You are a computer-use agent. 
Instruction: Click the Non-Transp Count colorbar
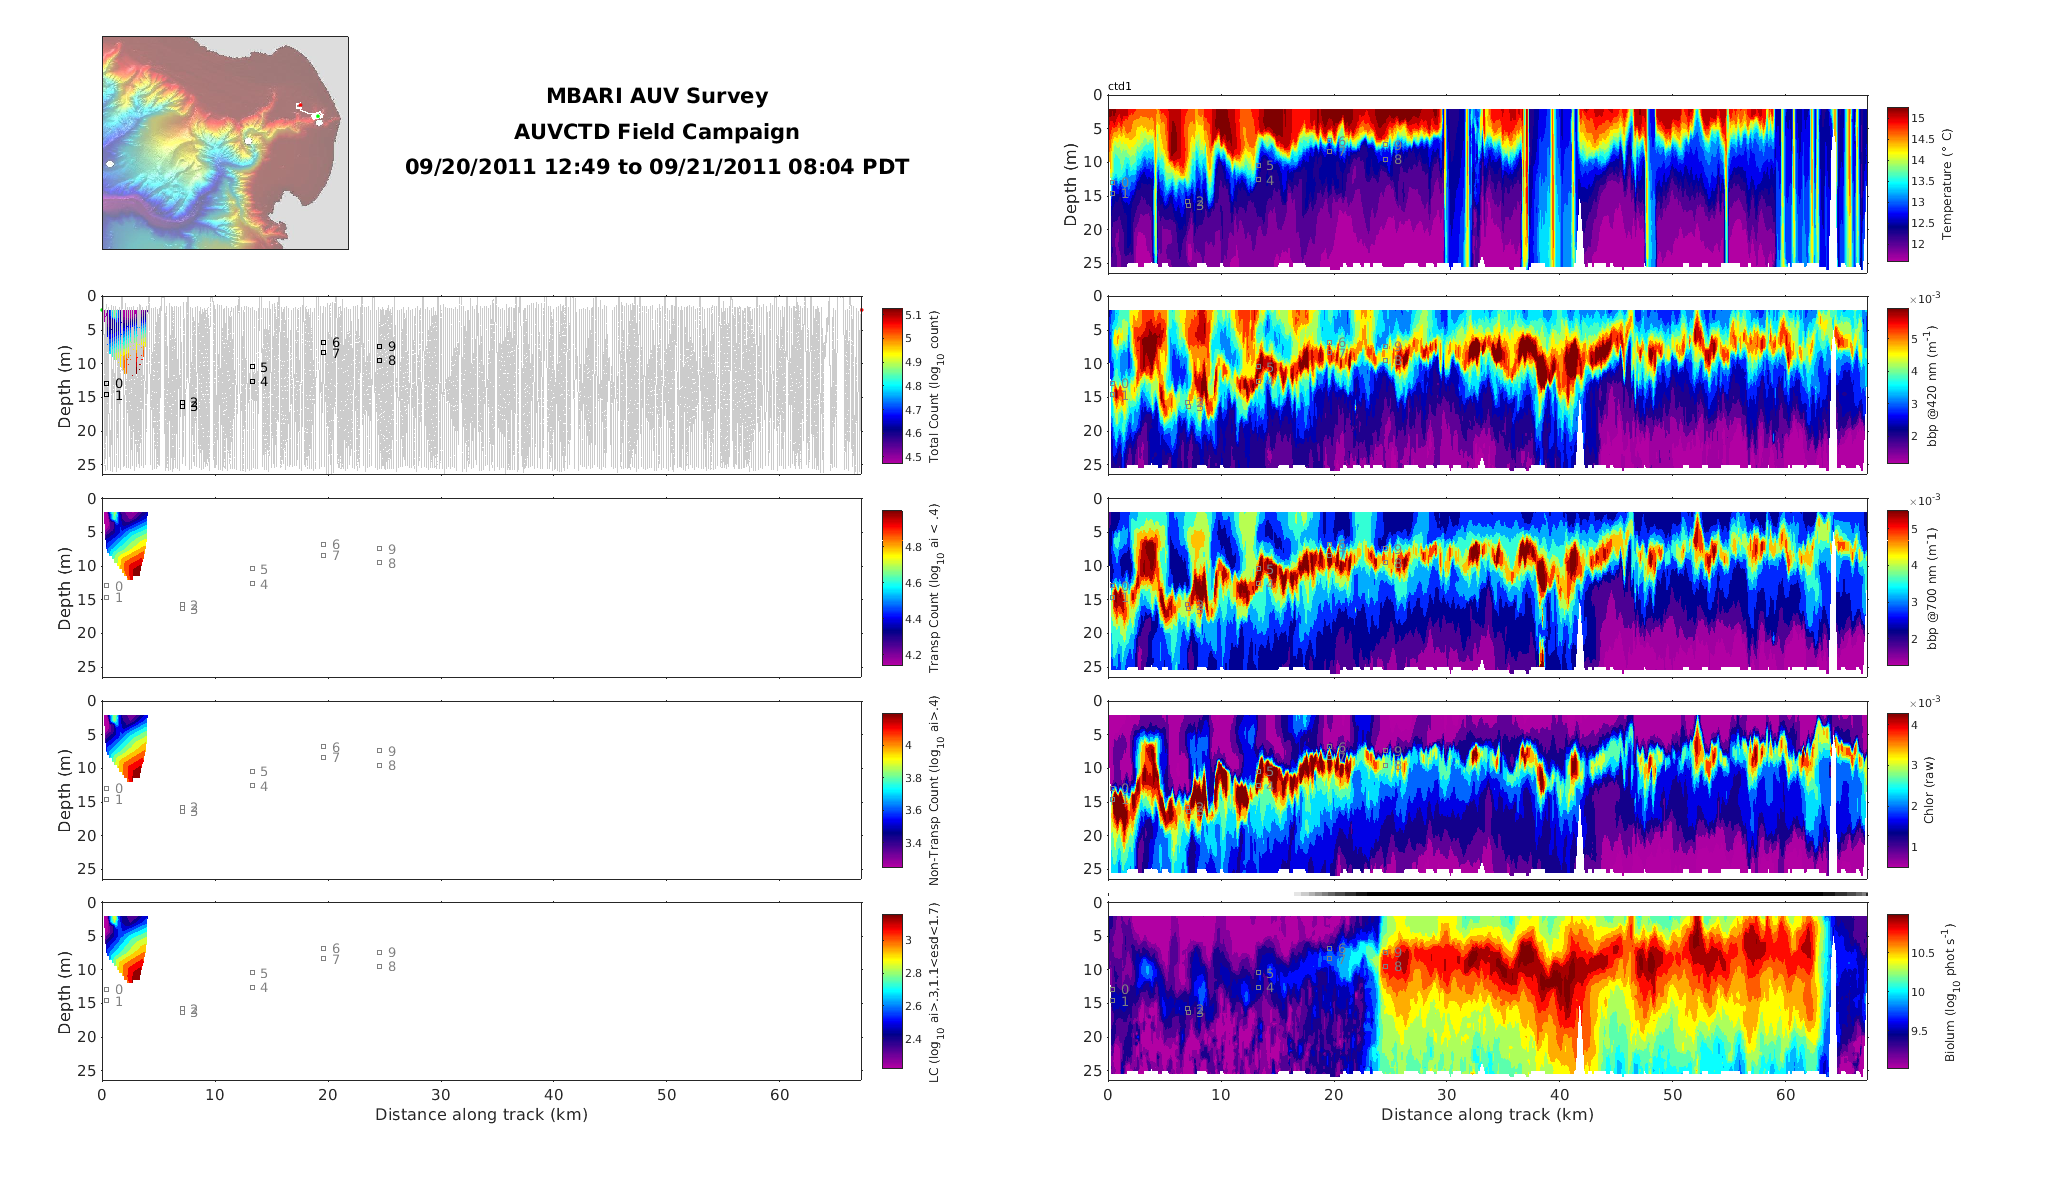pyautogui.click(x=892, y=789)
